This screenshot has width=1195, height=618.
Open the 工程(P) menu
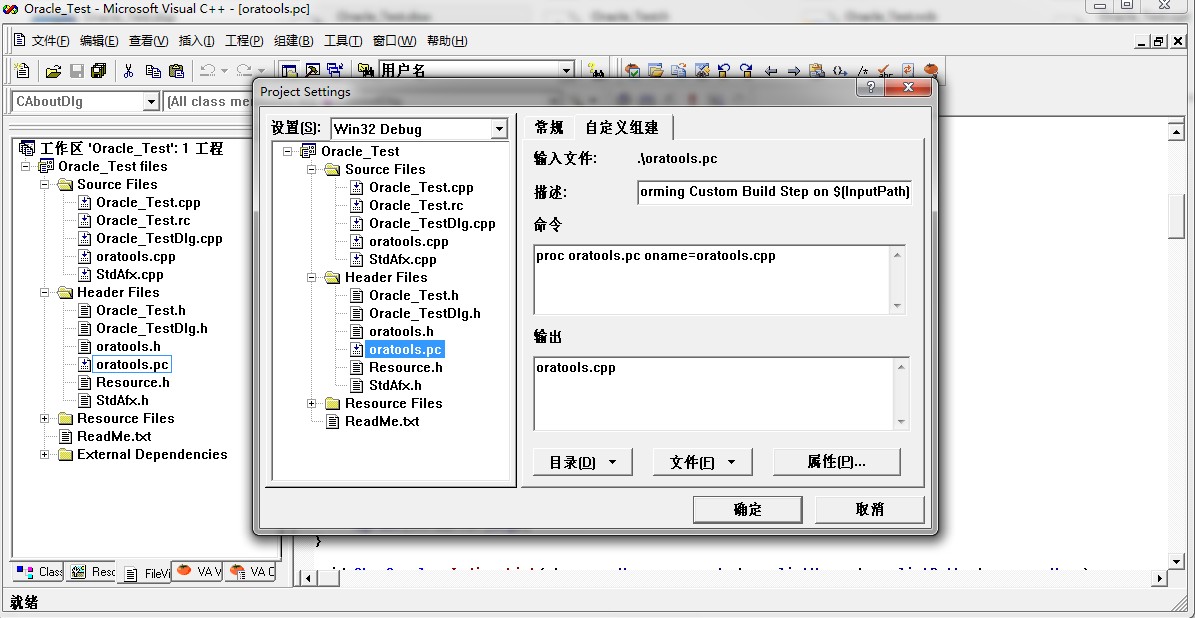[244, 41]
